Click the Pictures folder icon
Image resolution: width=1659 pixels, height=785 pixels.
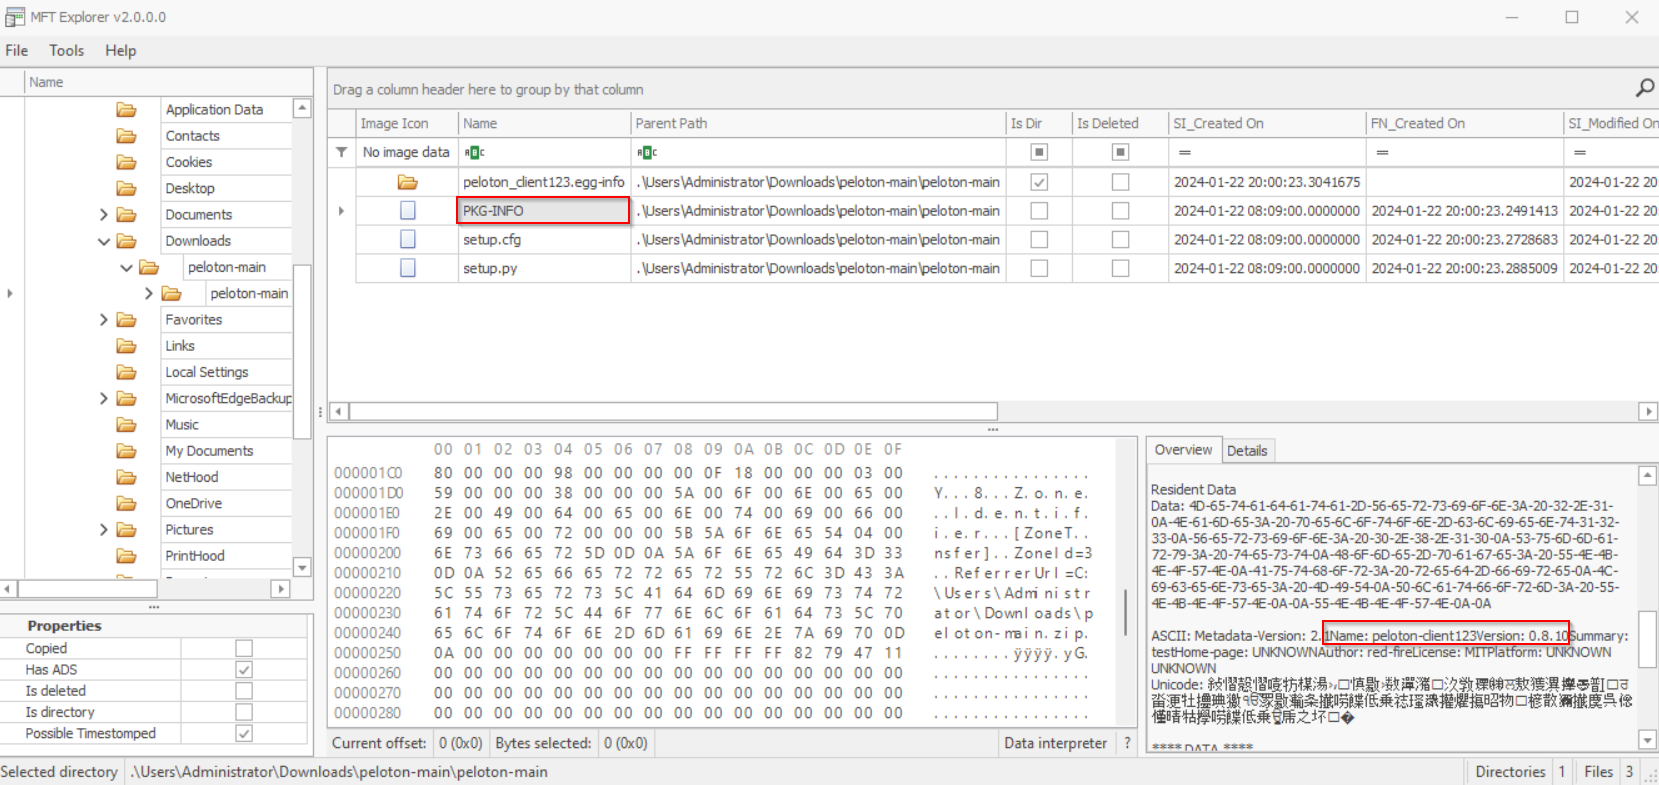[x=126, y=530]
